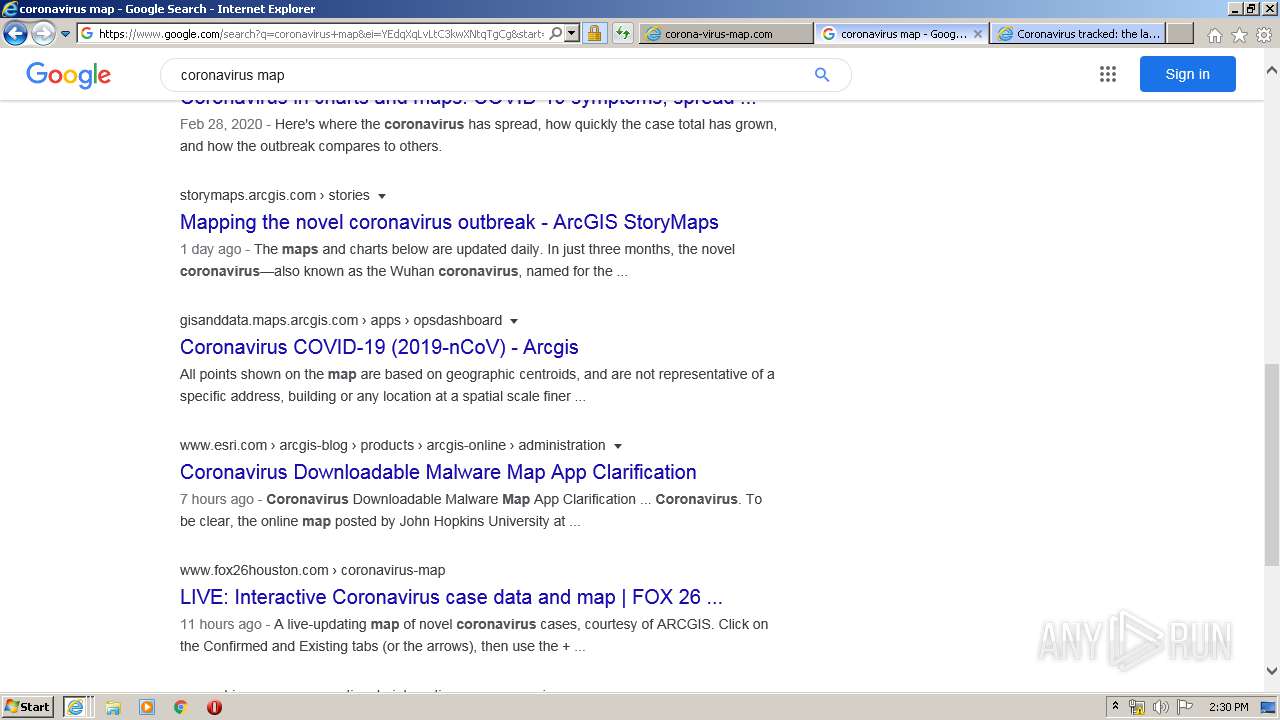Expand storymaps.arcgis.com result options arrow
The width and height of the screenshot is (1280, 720).
click(x=382, y=196)
